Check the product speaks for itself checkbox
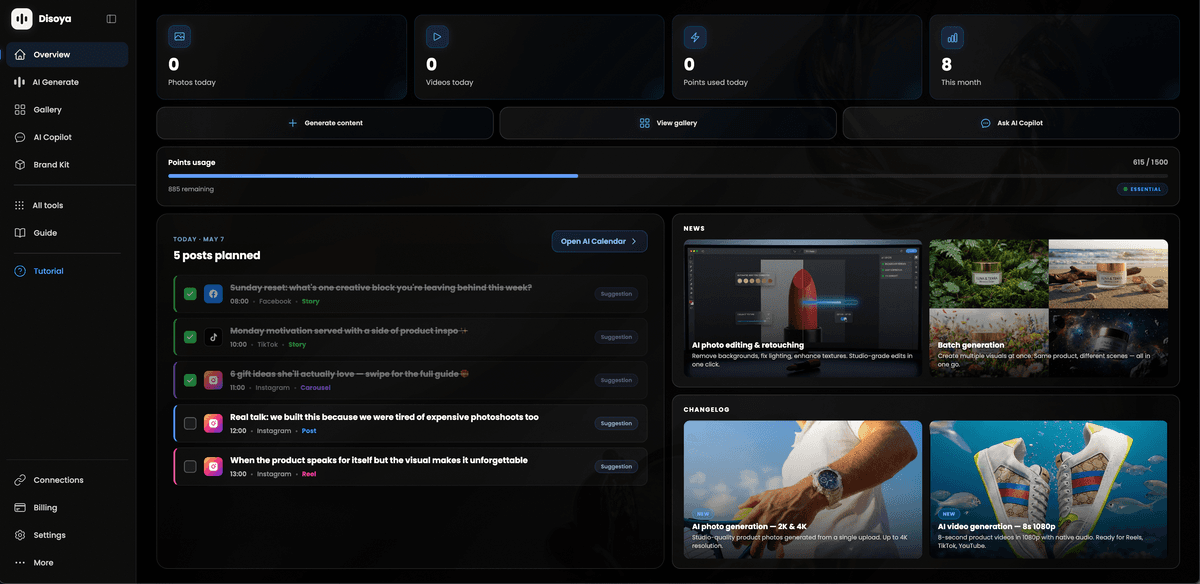Viewport: 1200px width, 584px height. tap(190, 466)
